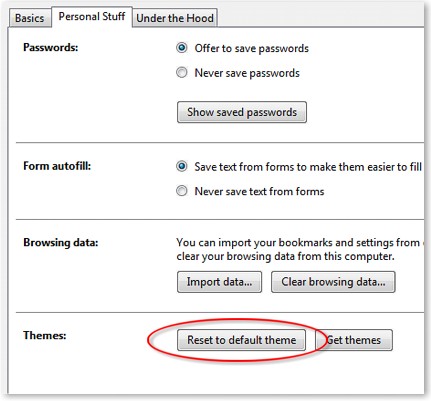Open the Under the Hood tab
This screenshot has height=401, width=431.
175,18
